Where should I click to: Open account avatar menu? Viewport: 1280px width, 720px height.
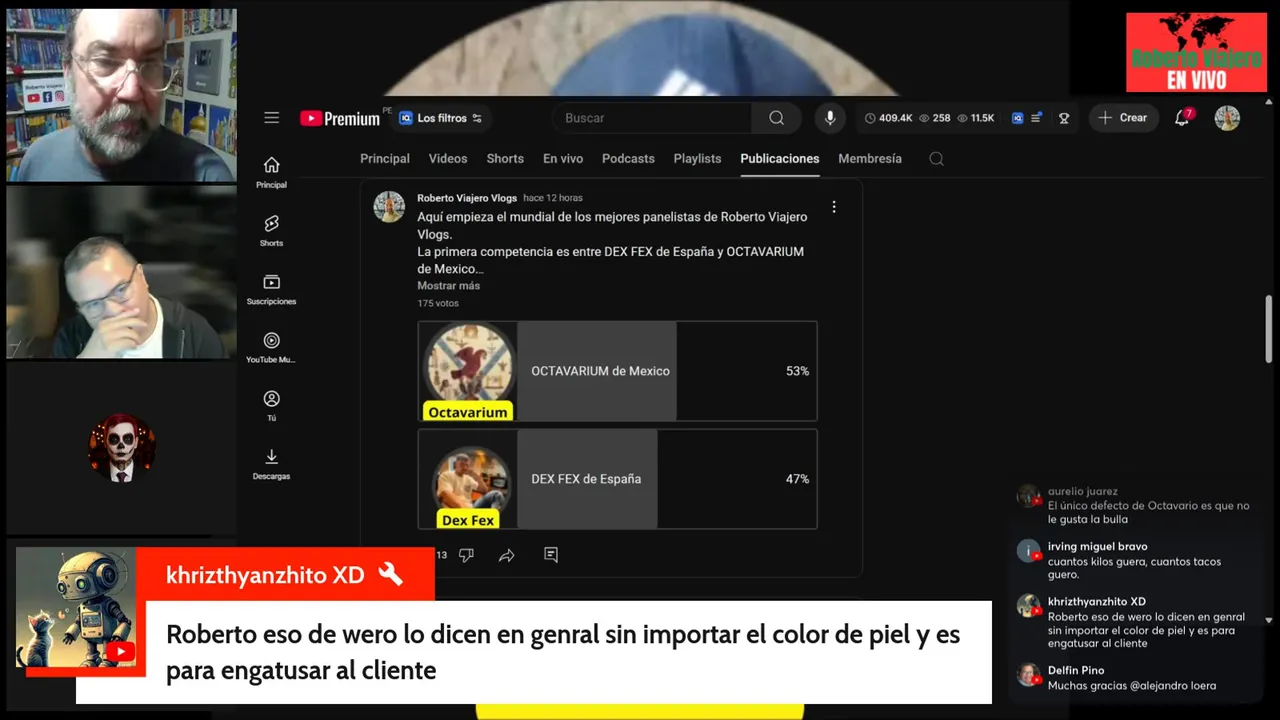[1227, 118]
